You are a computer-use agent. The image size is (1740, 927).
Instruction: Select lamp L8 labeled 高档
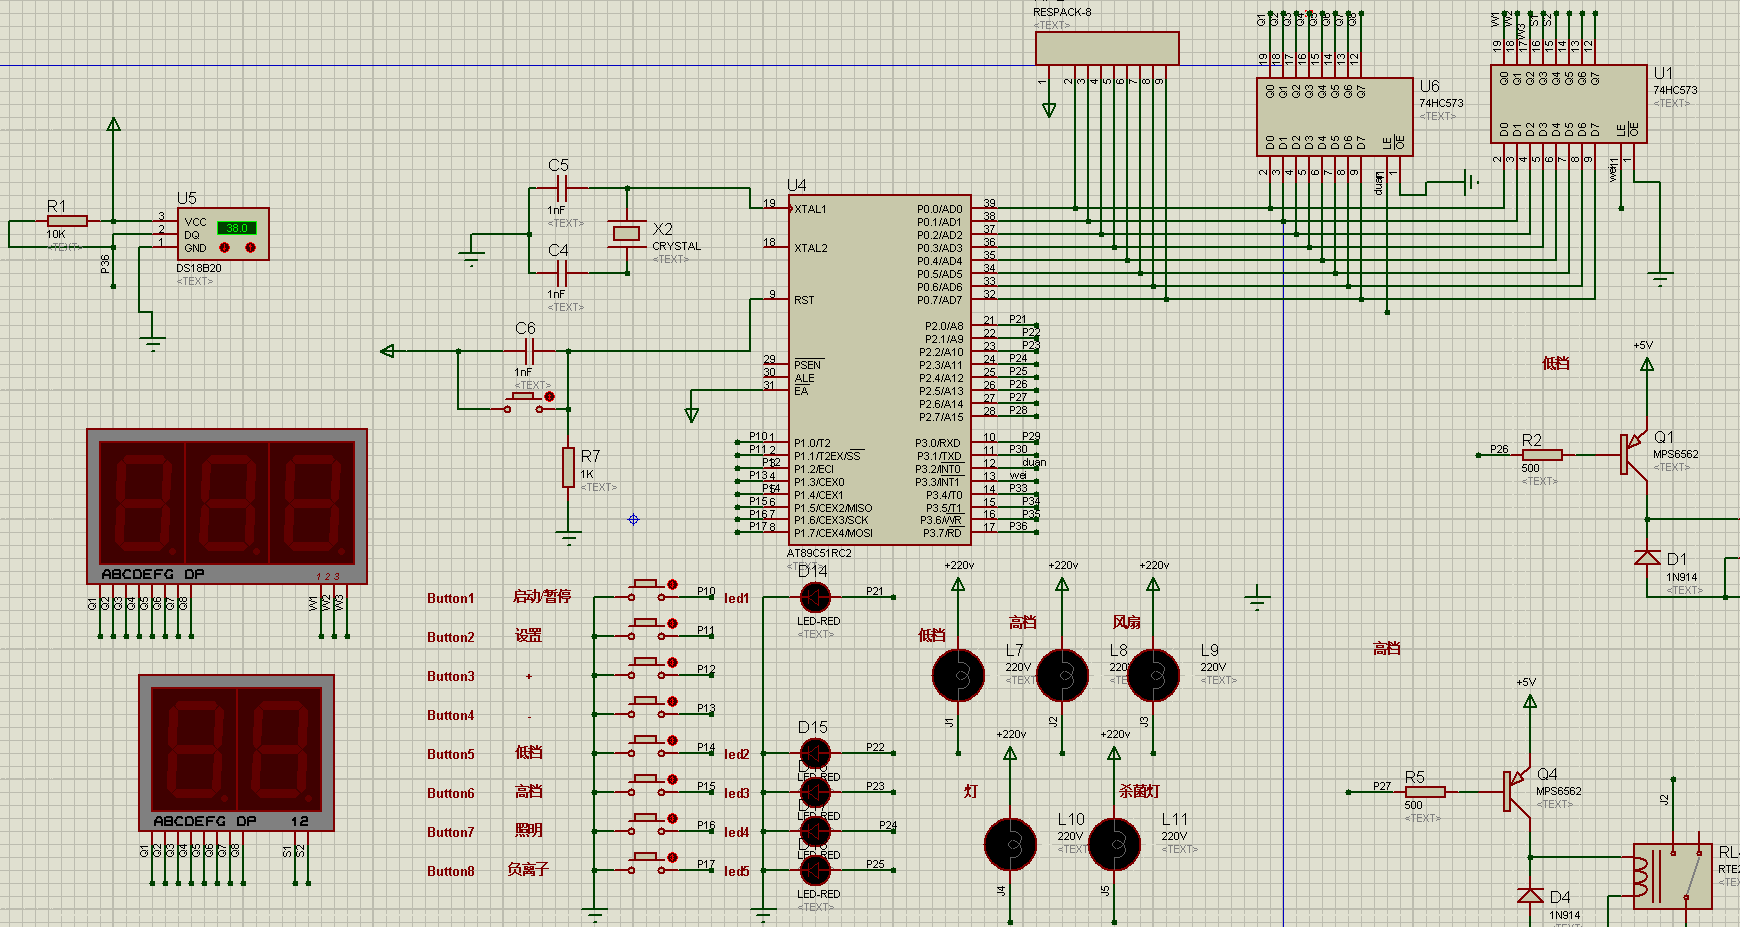click(1062, 676)
